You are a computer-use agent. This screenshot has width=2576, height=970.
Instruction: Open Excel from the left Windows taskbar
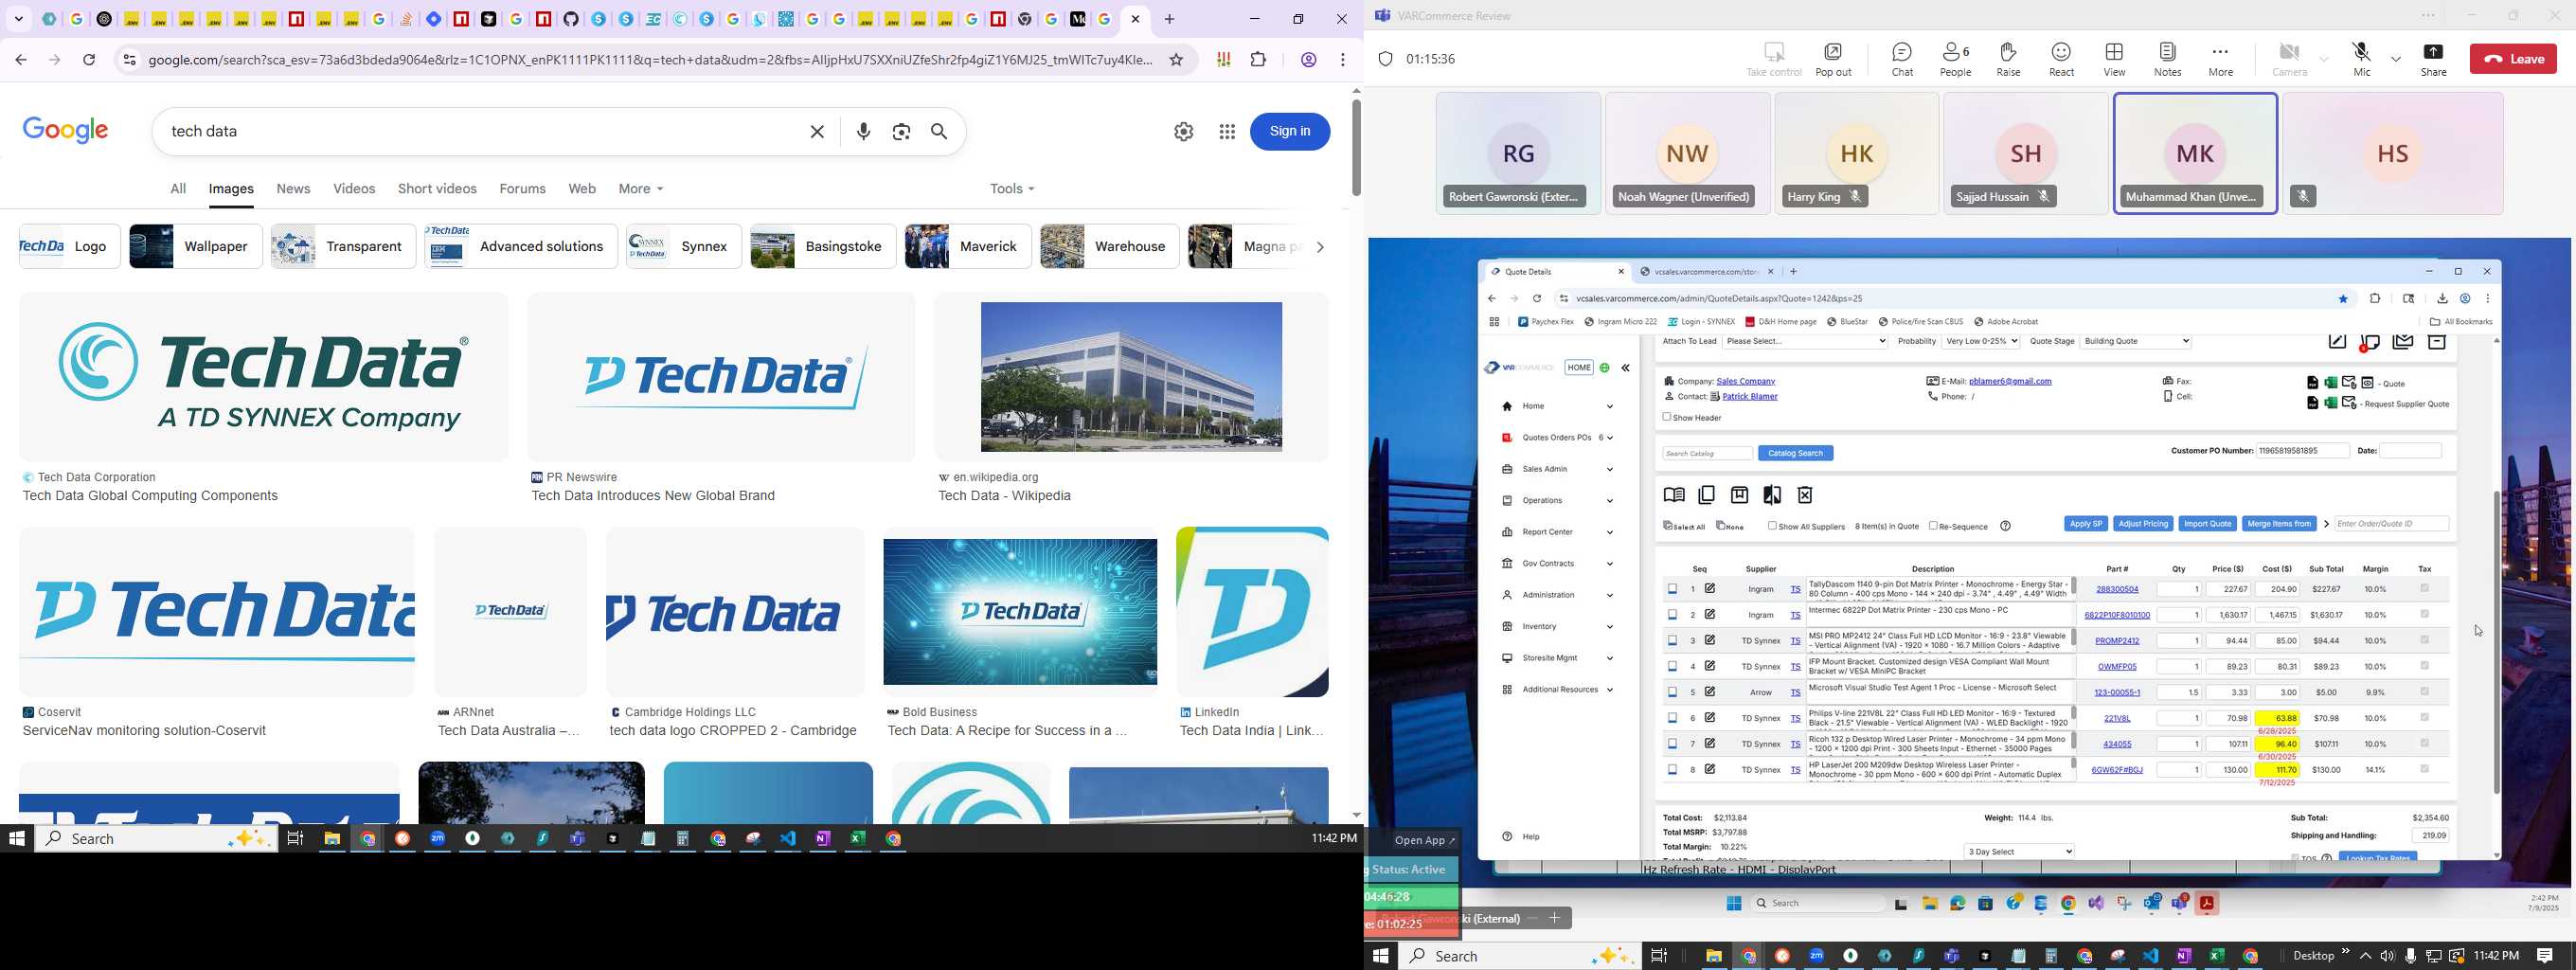point(857,839)
